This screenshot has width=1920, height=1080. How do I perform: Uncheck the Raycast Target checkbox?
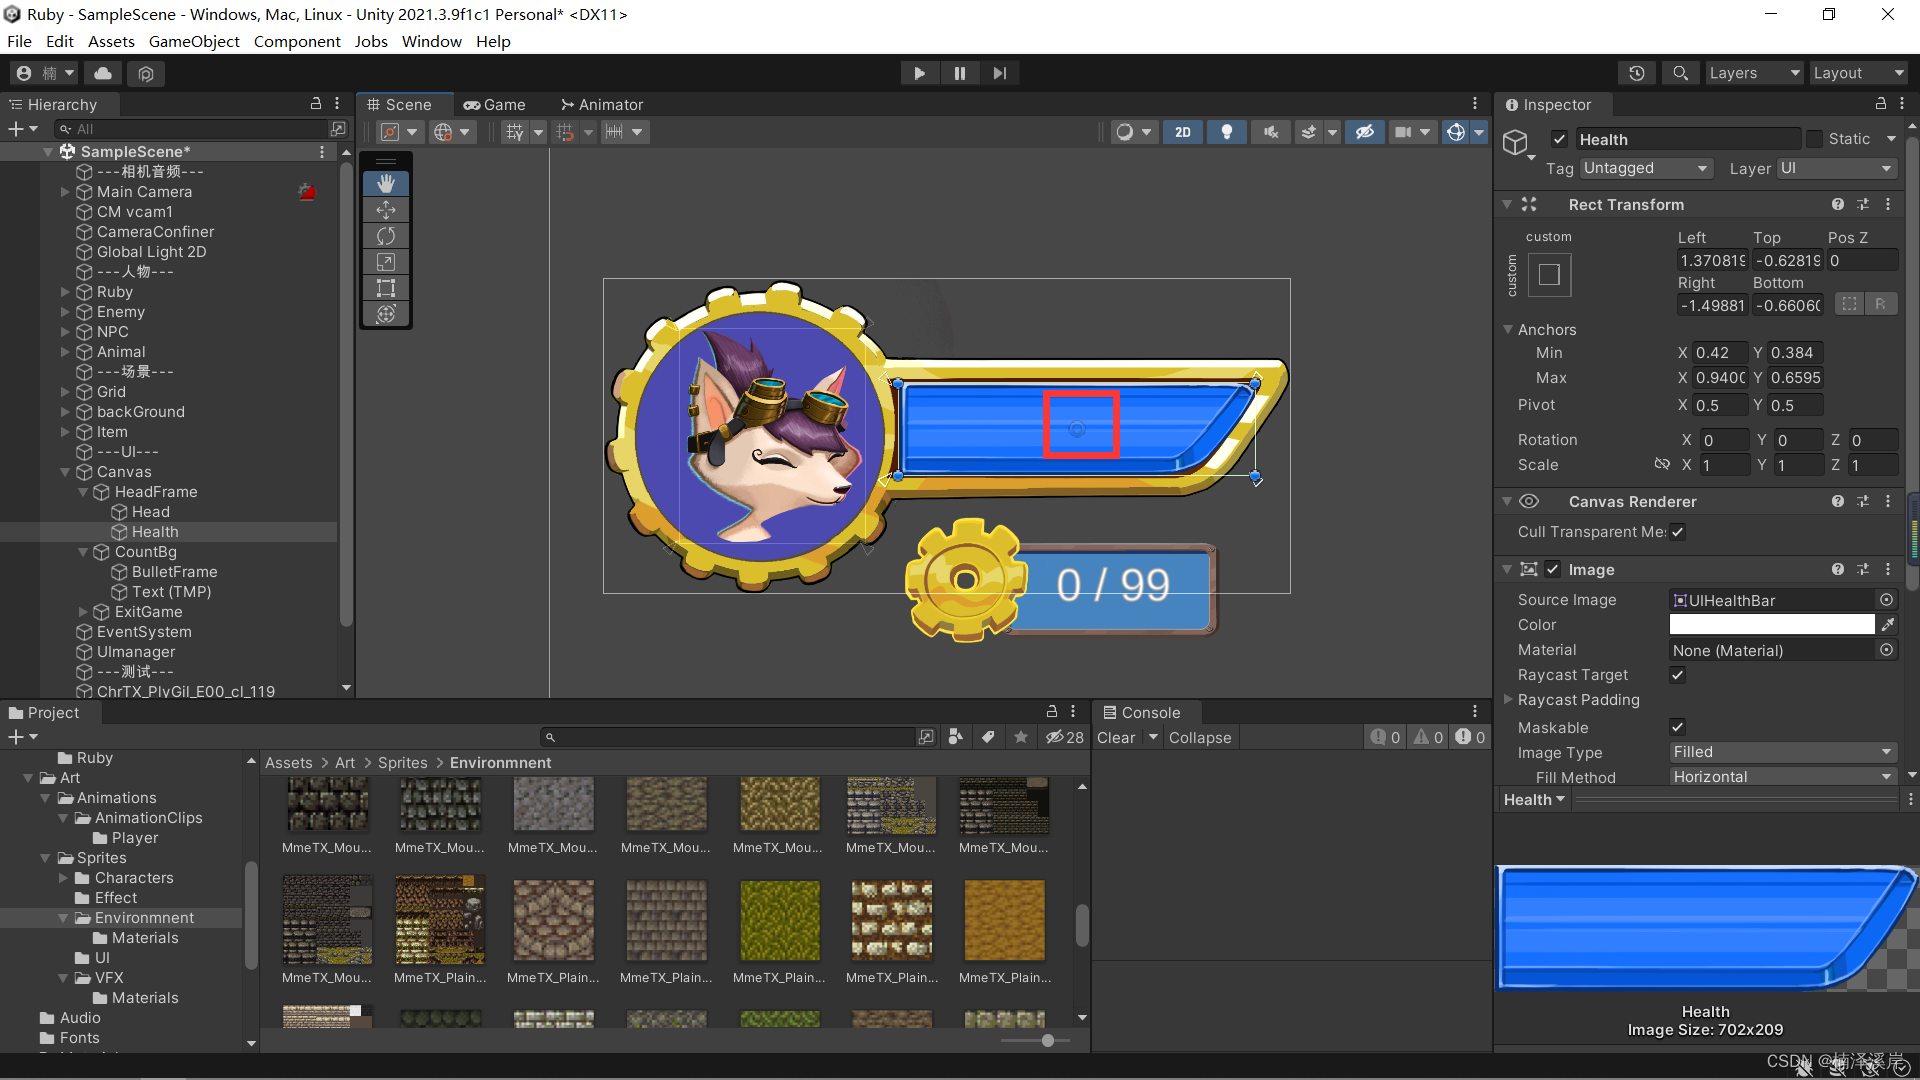1678,675
